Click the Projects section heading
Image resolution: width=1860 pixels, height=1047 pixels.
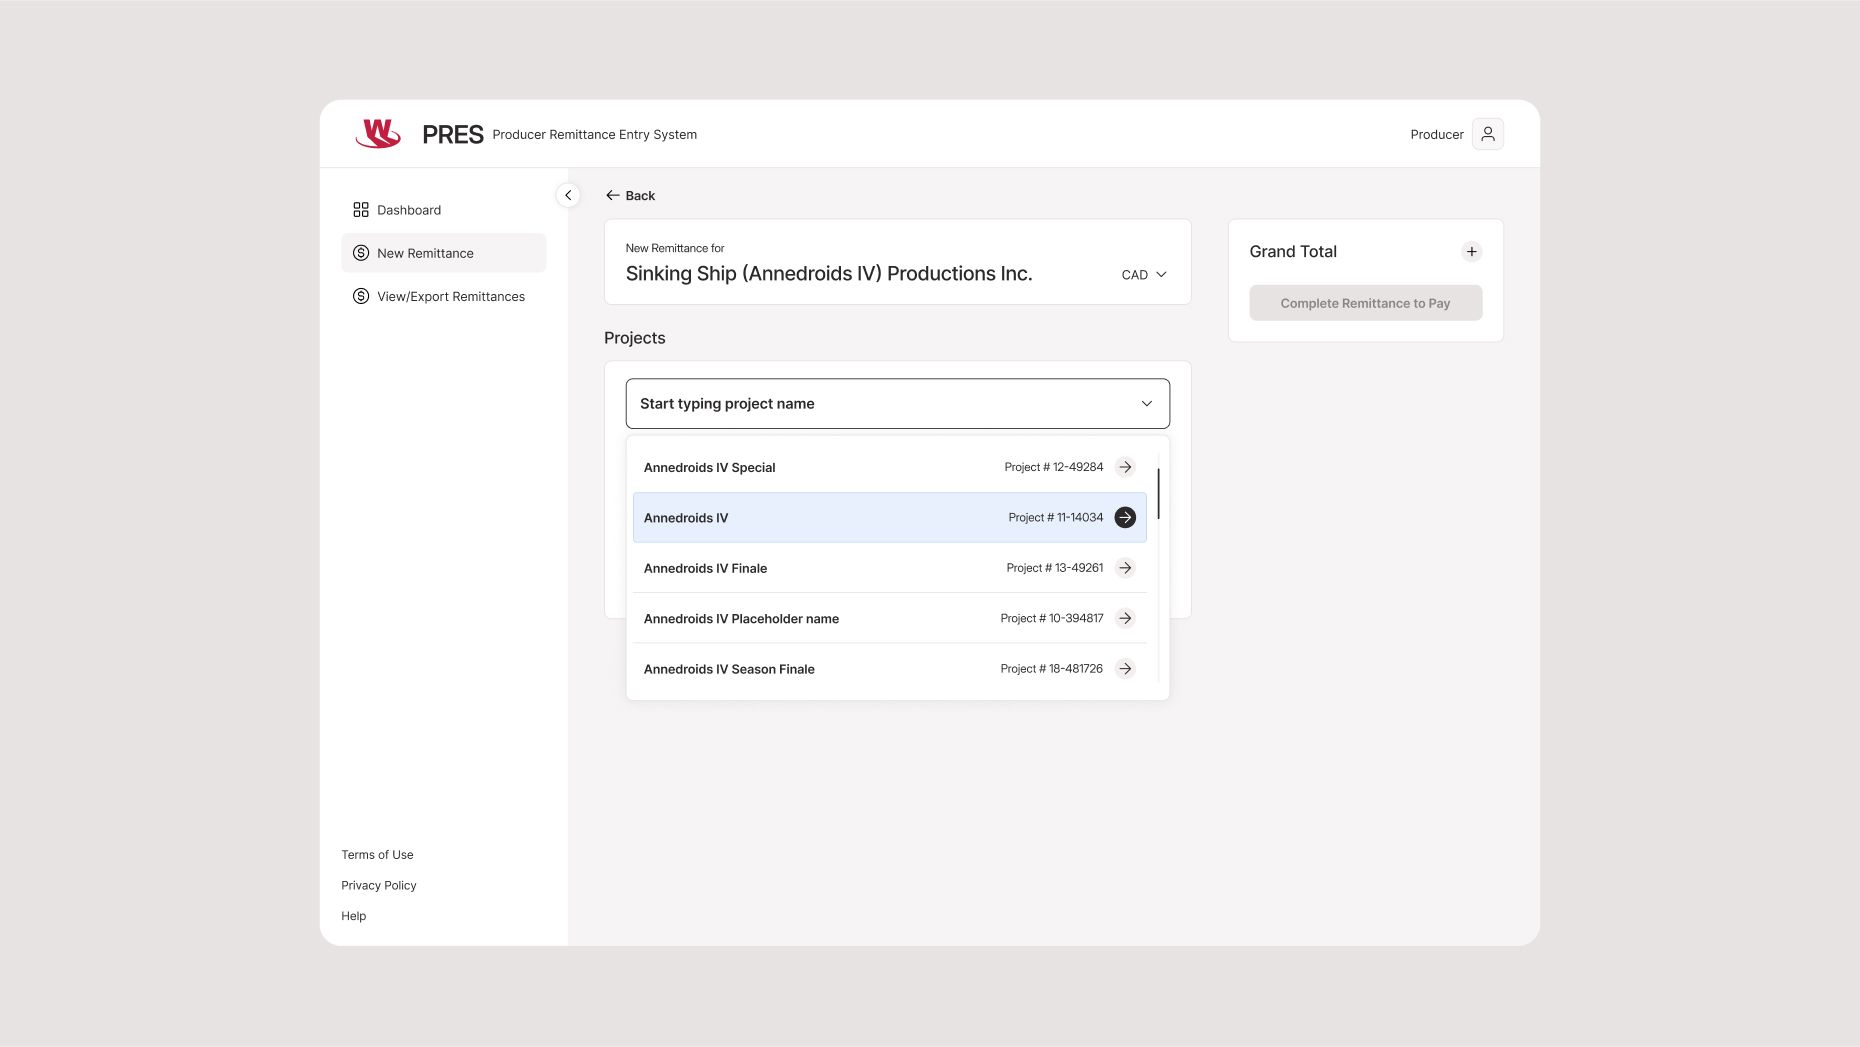pyautogui.click(x=635, y=338)
